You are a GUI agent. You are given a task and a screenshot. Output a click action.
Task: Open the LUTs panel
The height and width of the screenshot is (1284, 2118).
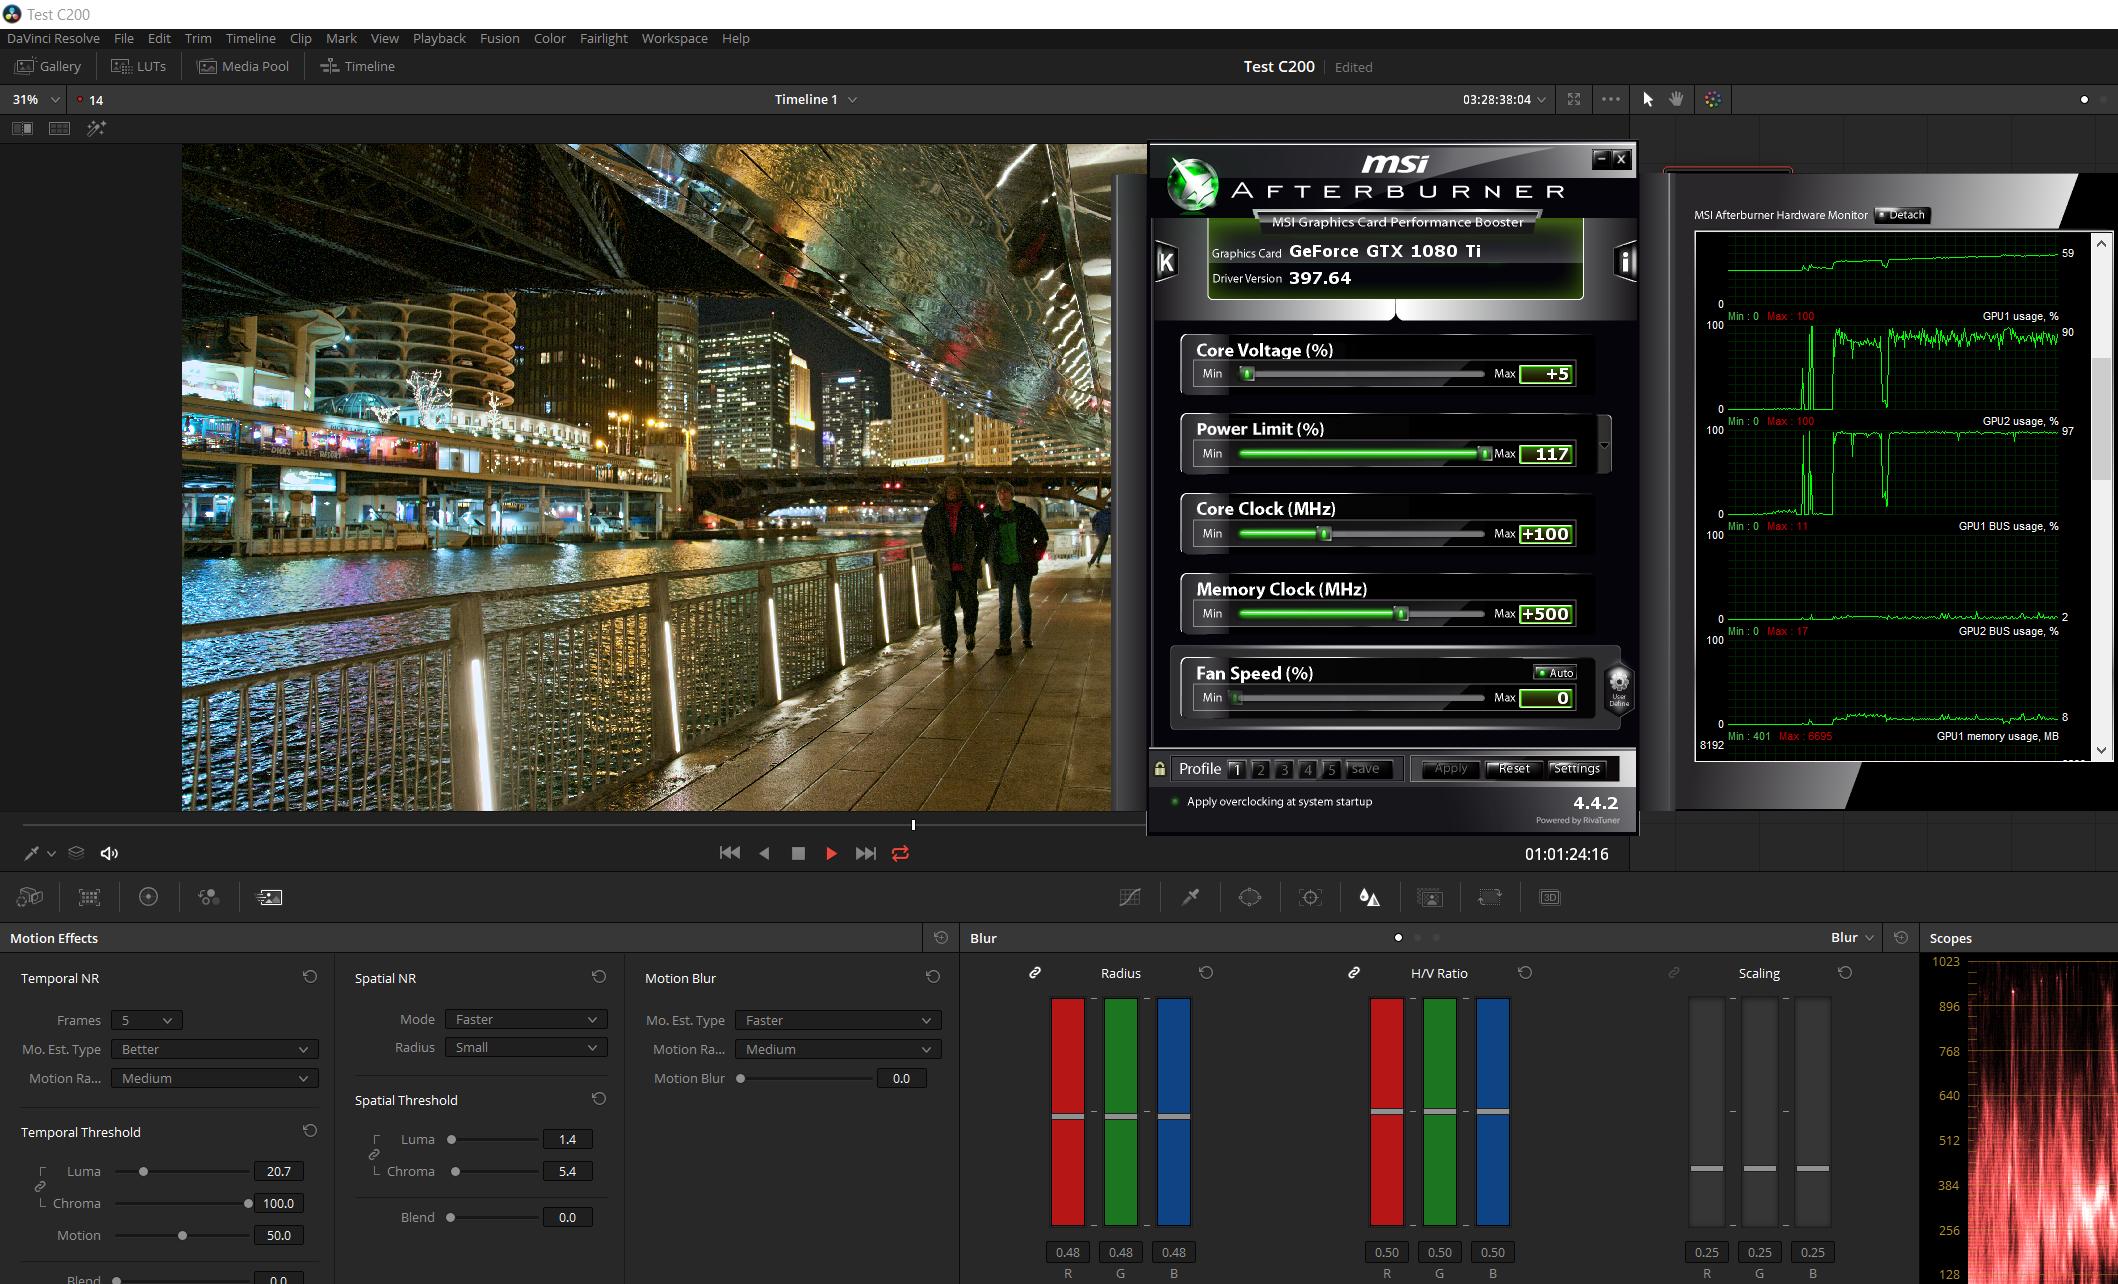139,66
